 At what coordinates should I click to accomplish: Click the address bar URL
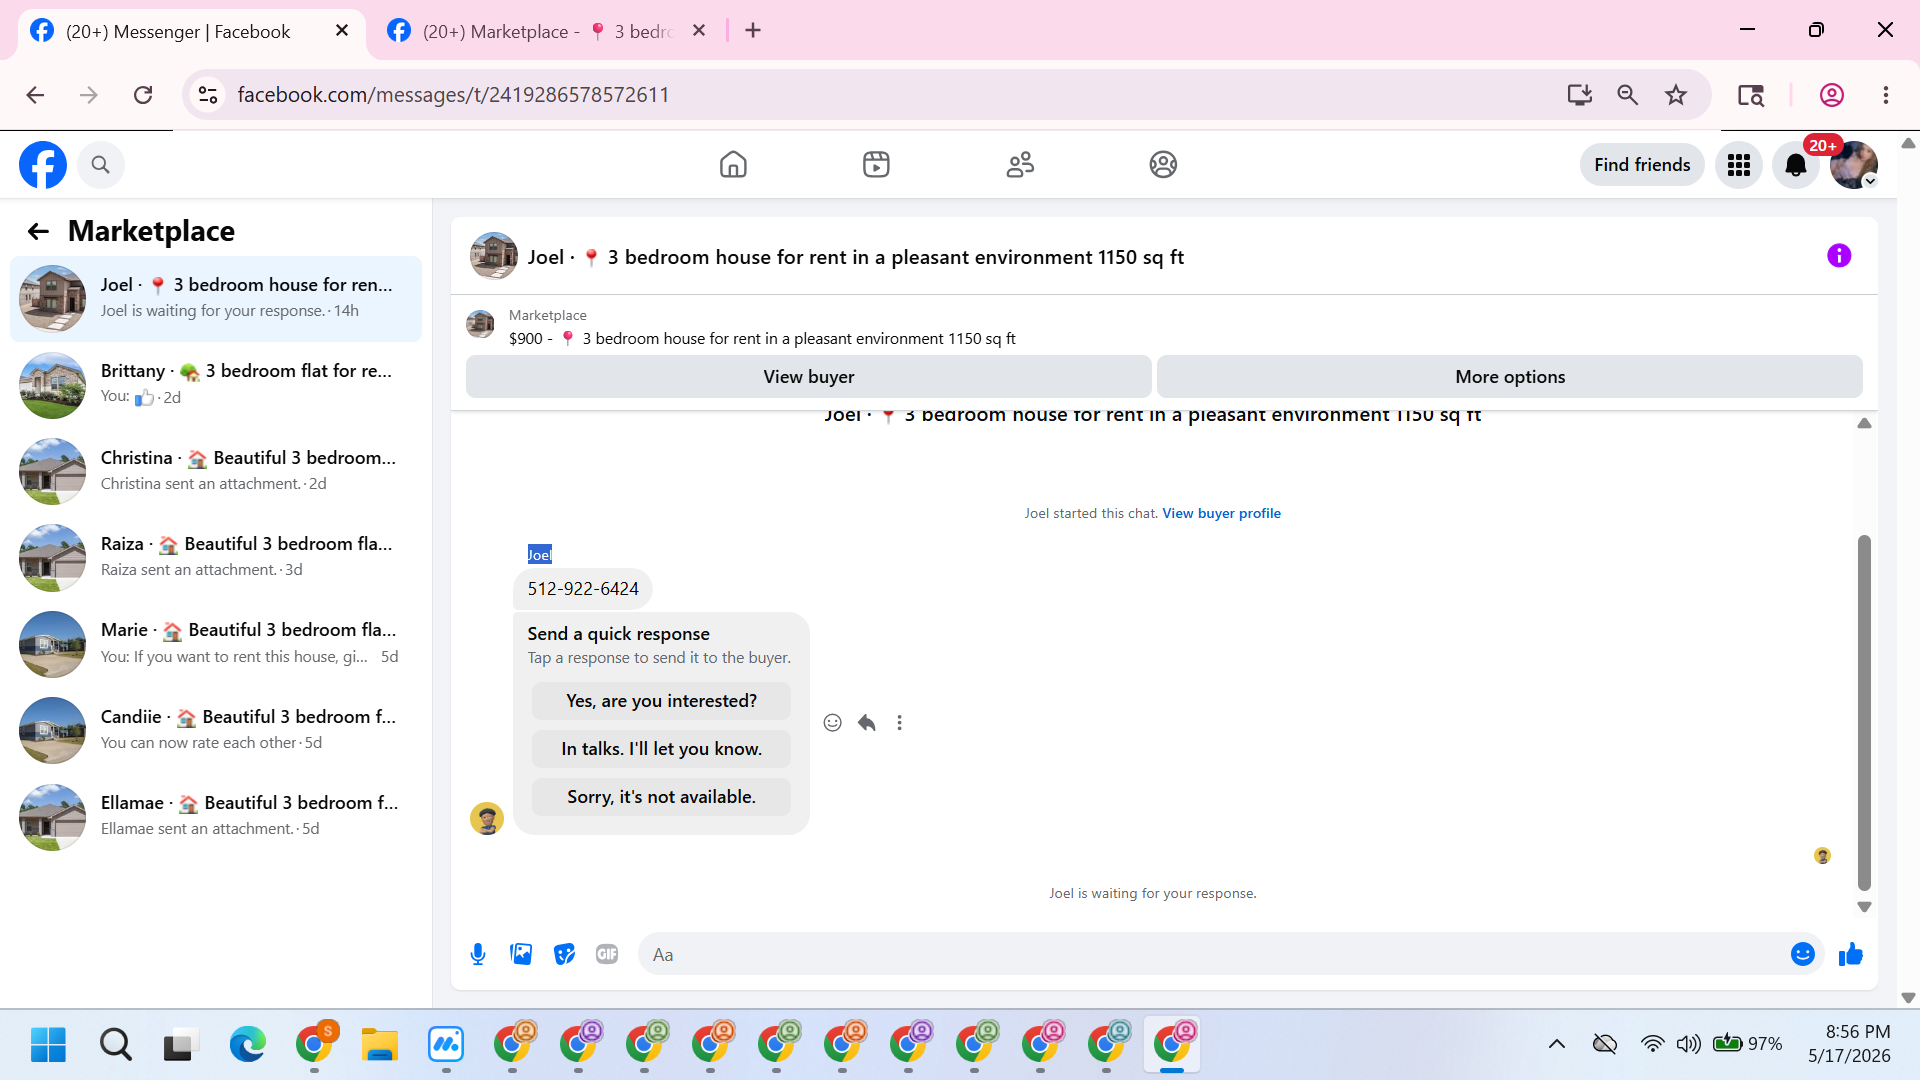point(453,95)
